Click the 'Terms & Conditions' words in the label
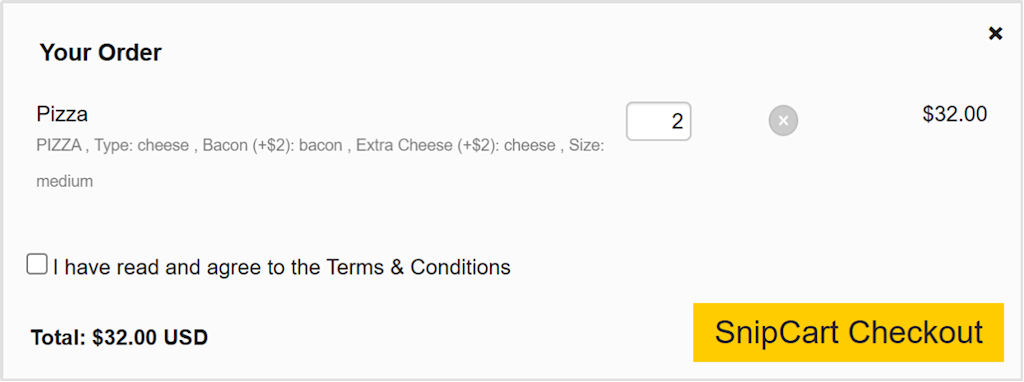This screenshot has height=382, width=1024. [x=419, y=267]
